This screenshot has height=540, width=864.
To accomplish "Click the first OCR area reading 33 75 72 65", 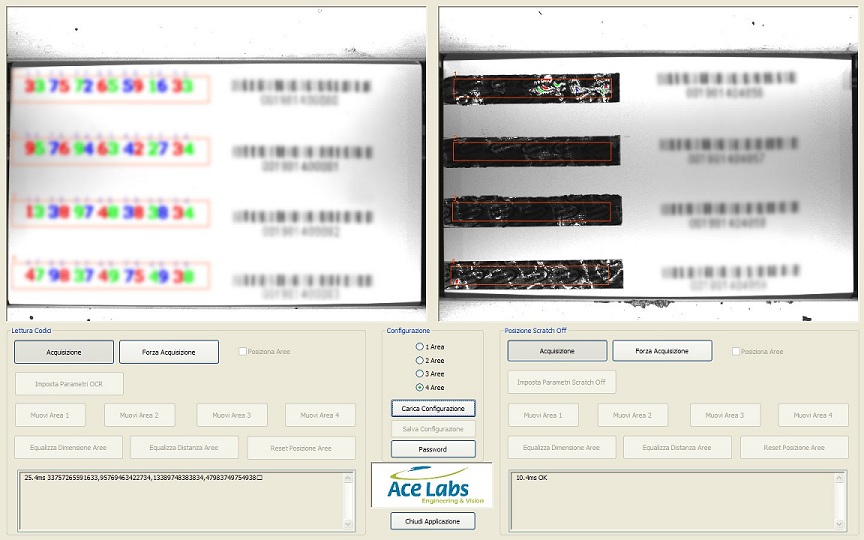I will point(110,87).
